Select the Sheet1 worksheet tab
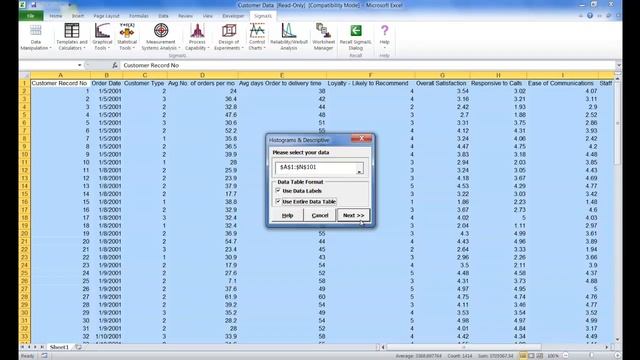The width and height of the screenshot is (640, 360). click(59, 347)
